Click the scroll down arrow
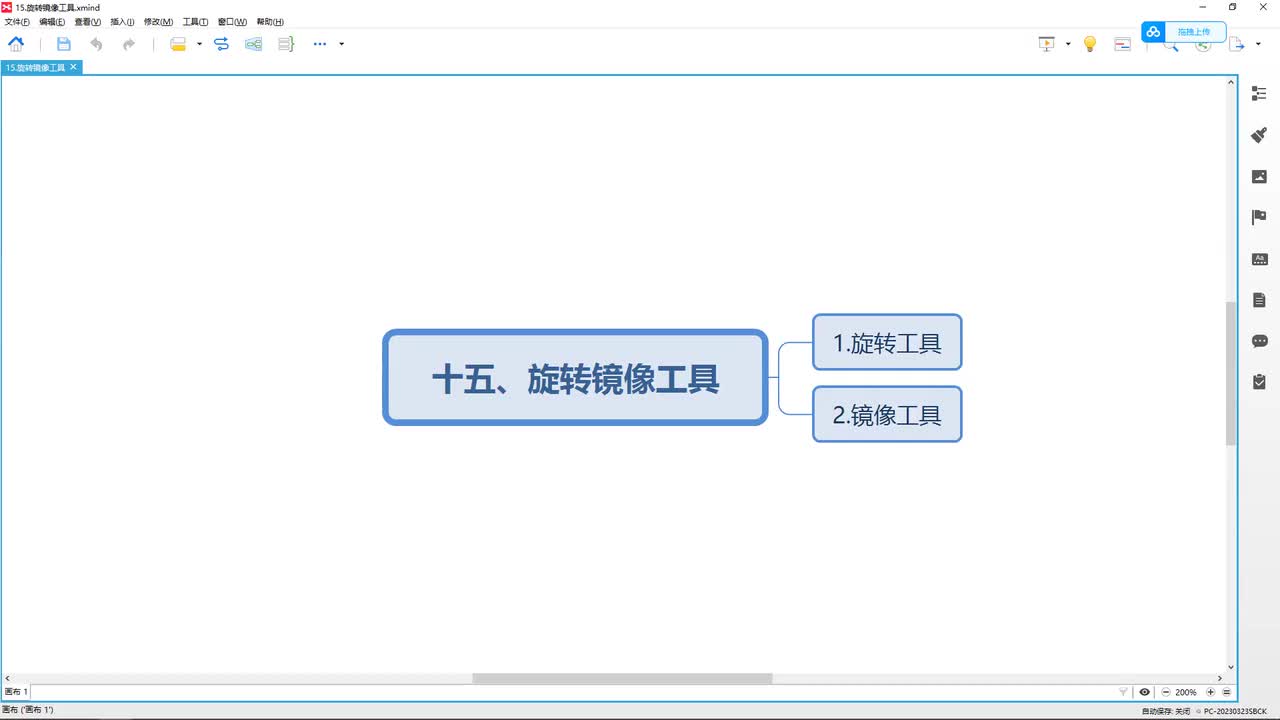 pos(1231,667)
